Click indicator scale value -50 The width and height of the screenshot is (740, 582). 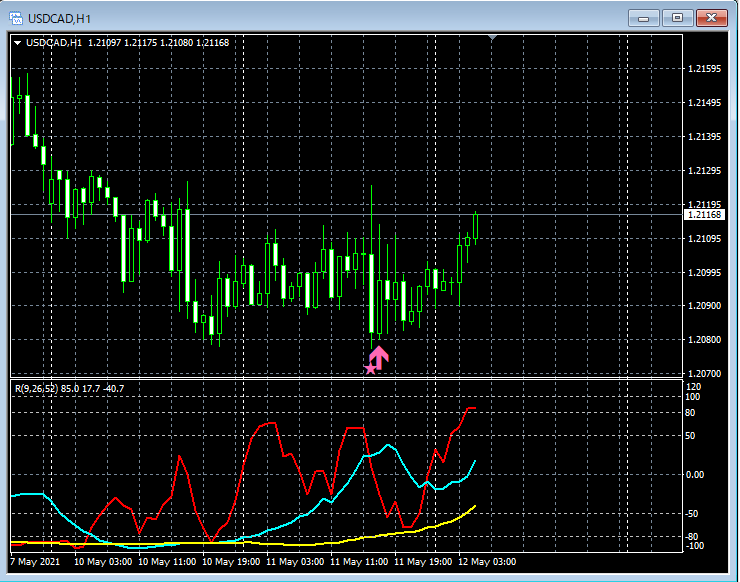click(x=692, y=514)
